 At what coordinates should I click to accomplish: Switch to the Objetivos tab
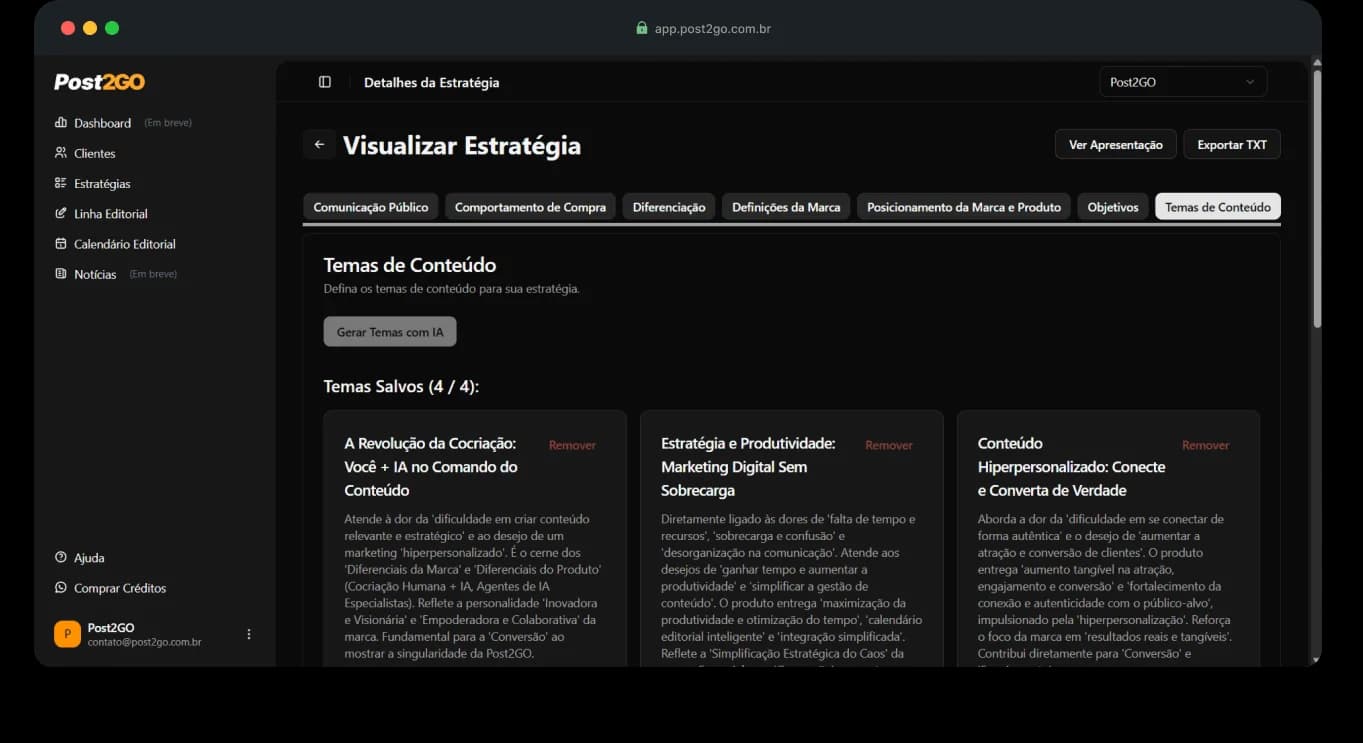(1113, 207)
